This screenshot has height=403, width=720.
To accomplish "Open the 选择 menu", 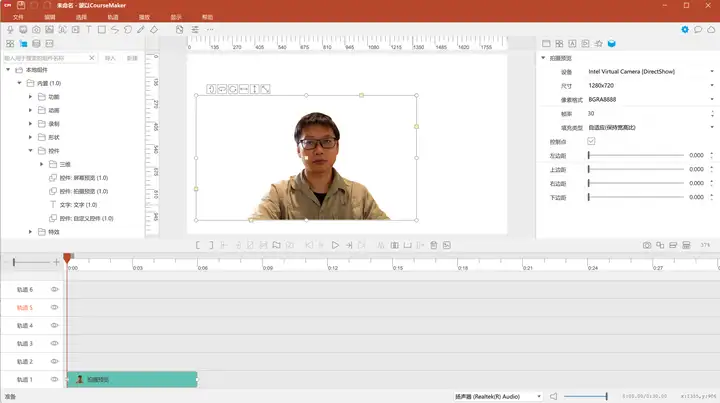I will coord(81,17).
